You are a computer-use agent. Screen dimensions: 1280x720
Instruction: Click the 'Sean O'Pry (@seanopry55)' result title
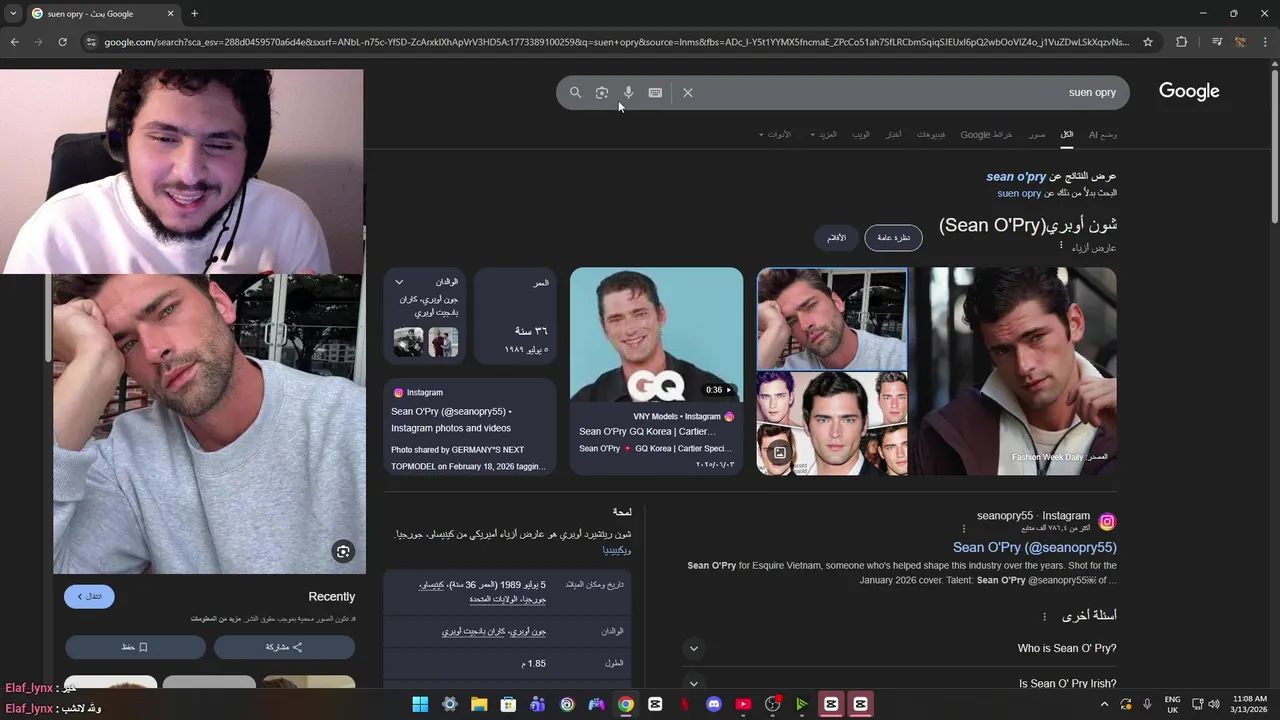pos(1035,547)
